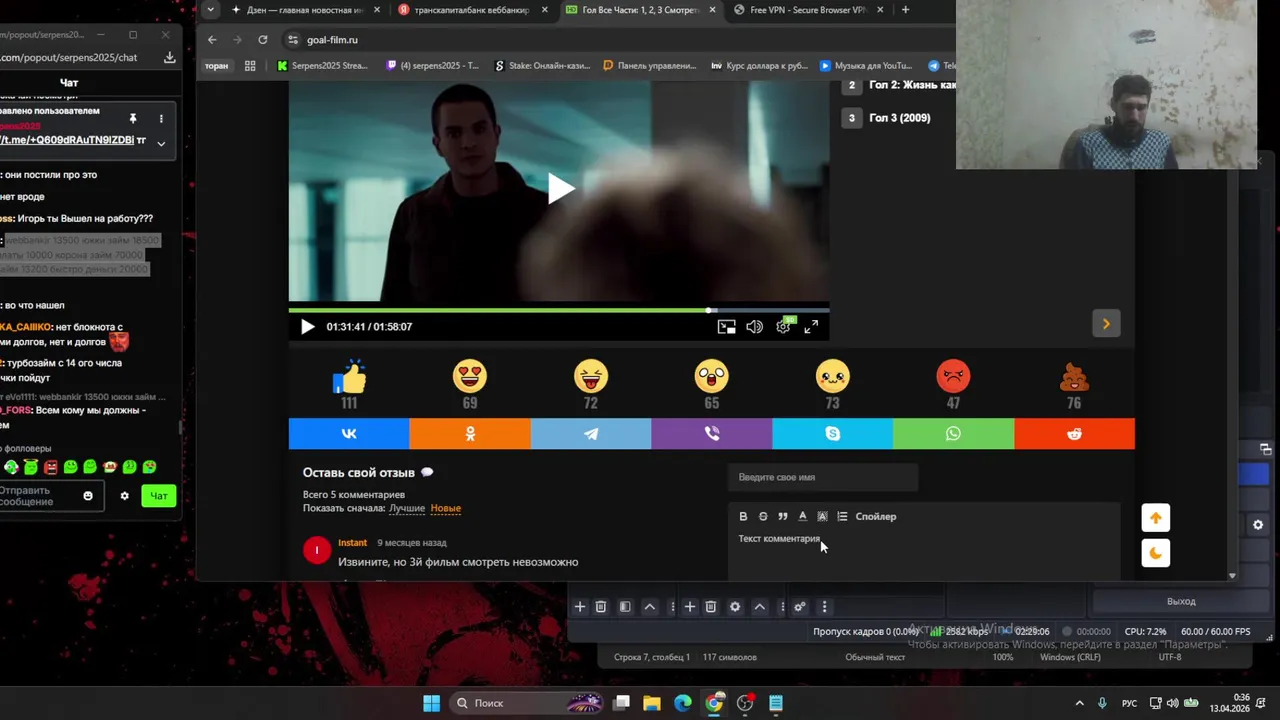Sort comments by Лучшие

[x=407, y=508]
